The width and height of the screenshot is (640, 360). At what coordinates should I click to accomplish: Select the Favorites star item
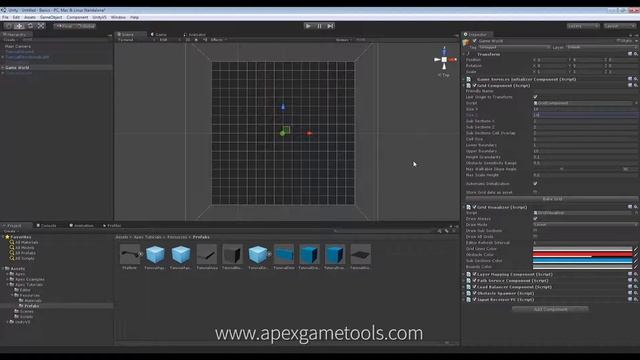18,237
